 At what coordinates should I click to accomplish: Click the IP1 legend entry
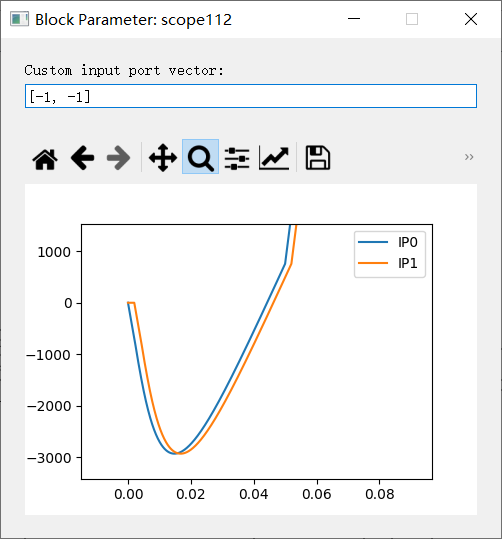(x=389, y=263)
